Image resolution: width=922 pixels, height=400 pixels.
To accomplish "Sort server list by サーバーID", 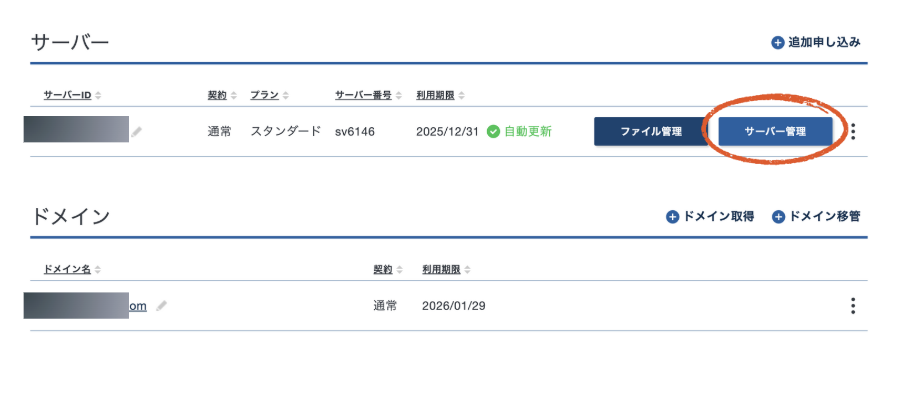I will (68, 95).
